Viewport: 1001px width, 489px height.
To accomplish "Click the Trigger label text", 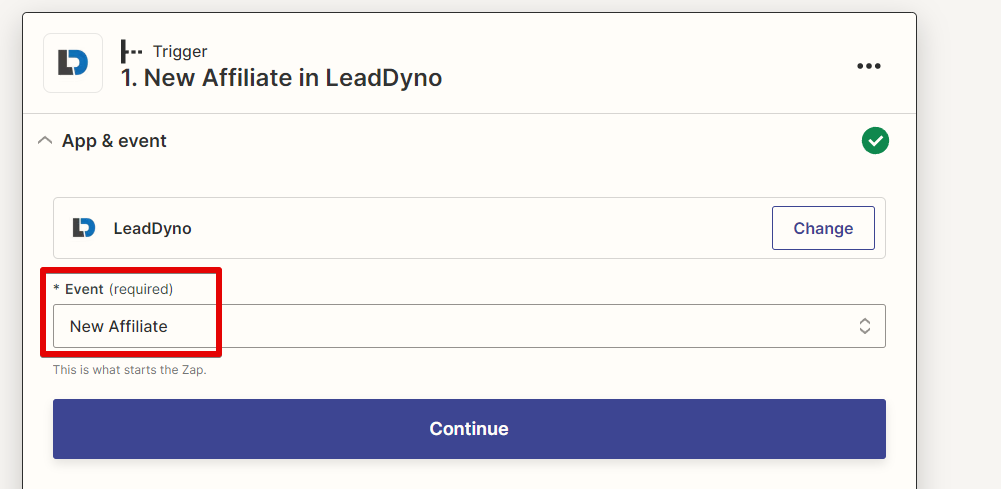I will coord(180,52).
